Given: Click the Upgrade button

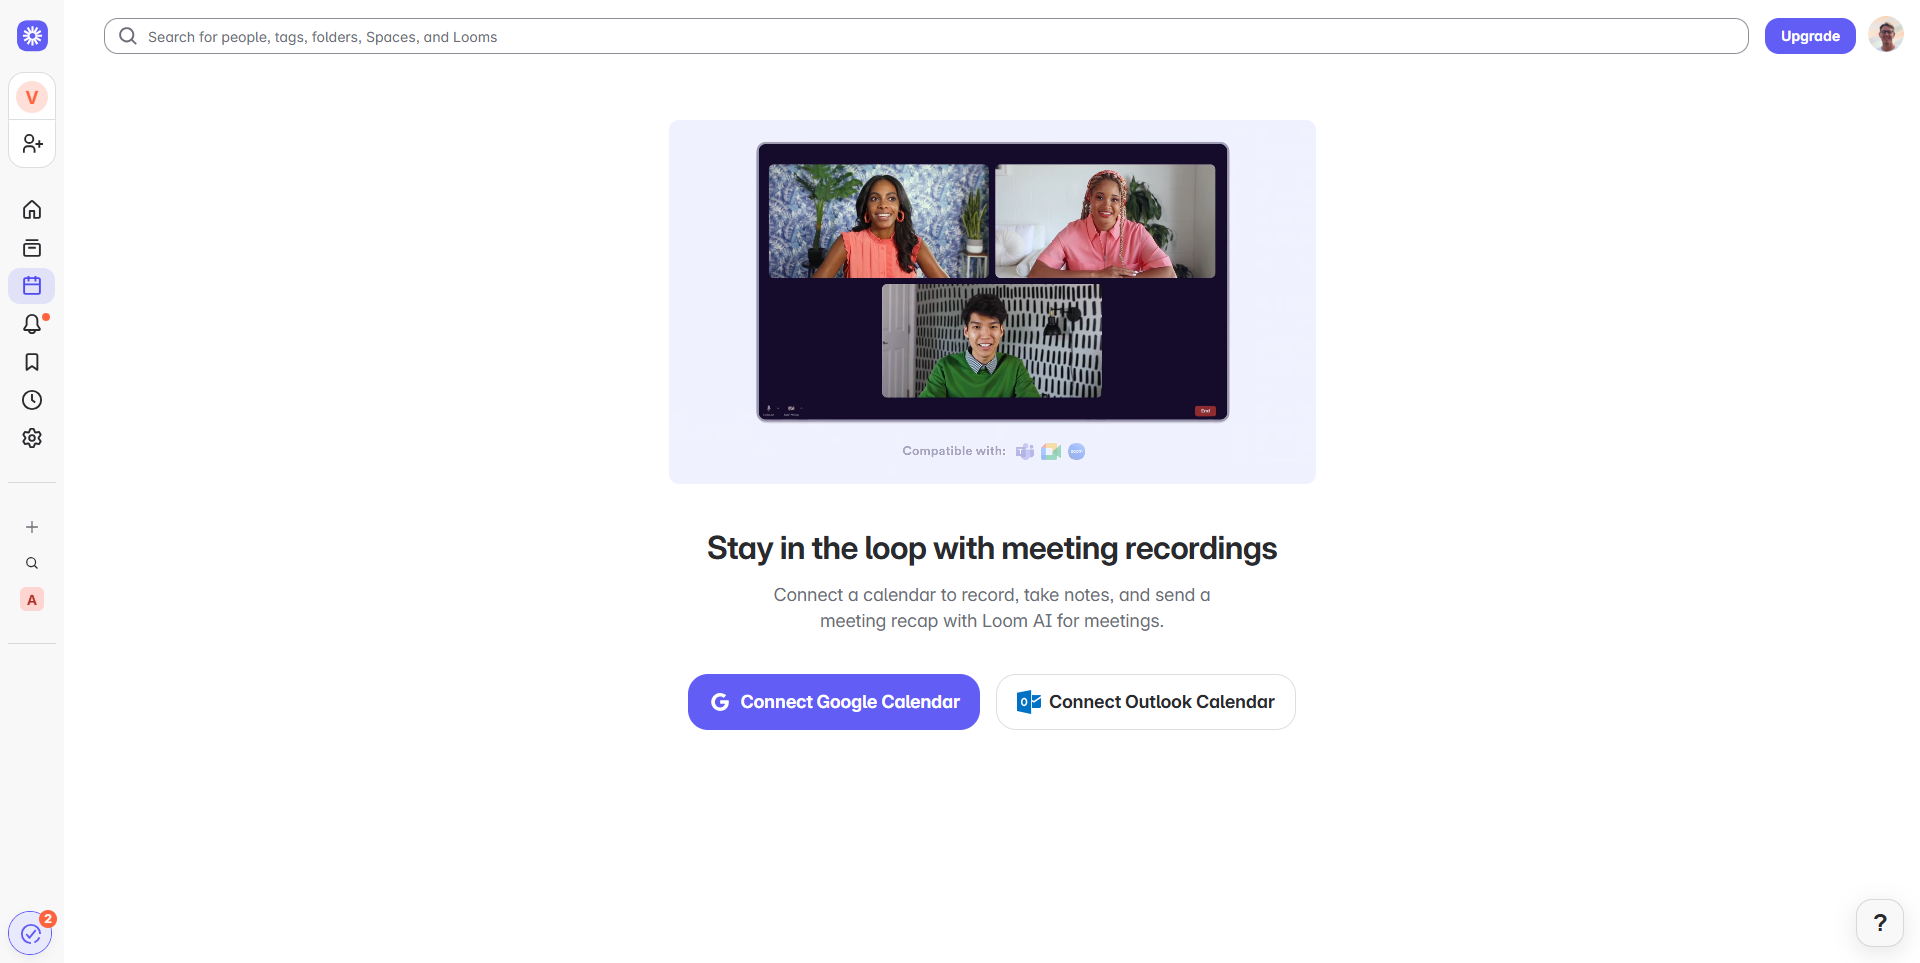Looking at the screenshot, I should point(1810,36).
